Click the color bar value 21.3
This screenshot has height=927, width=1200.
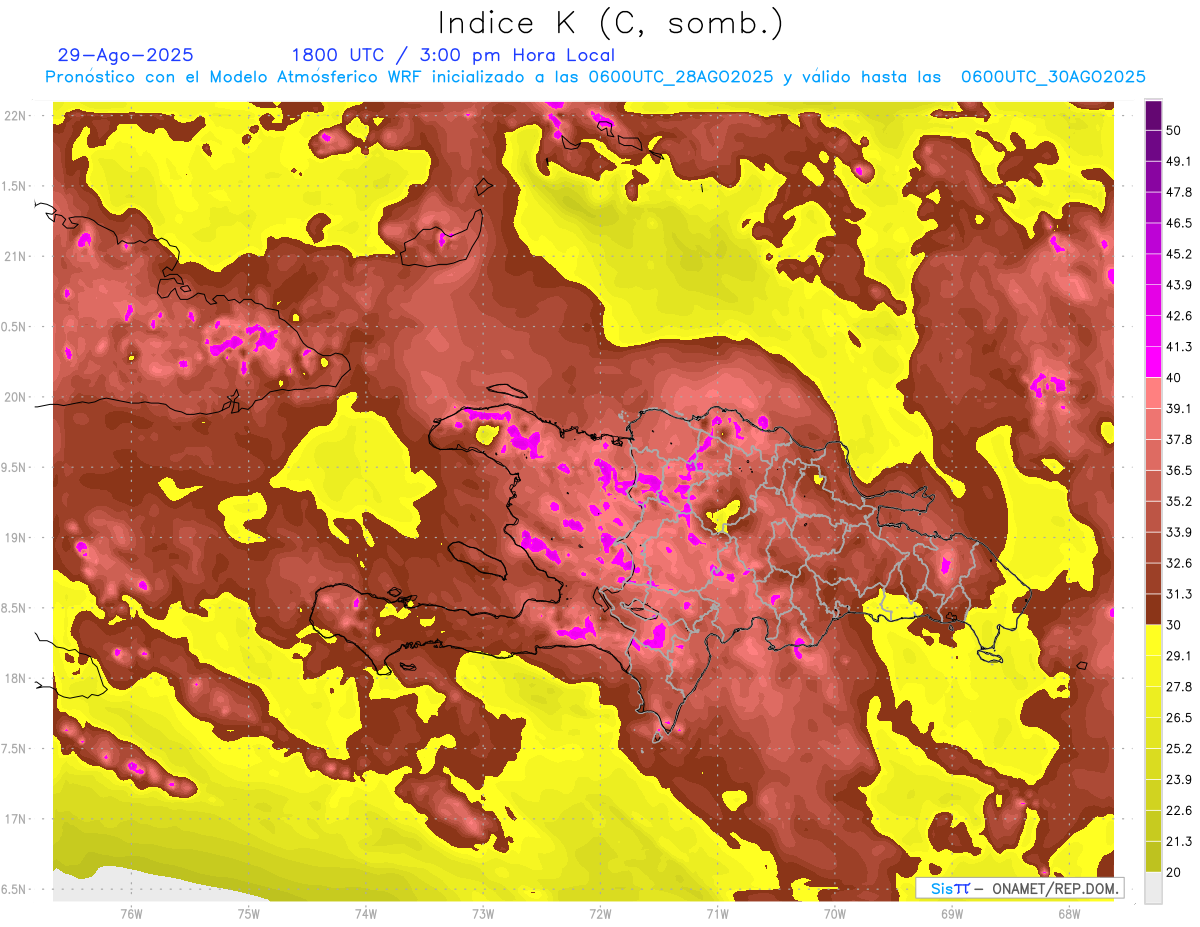1179,841
